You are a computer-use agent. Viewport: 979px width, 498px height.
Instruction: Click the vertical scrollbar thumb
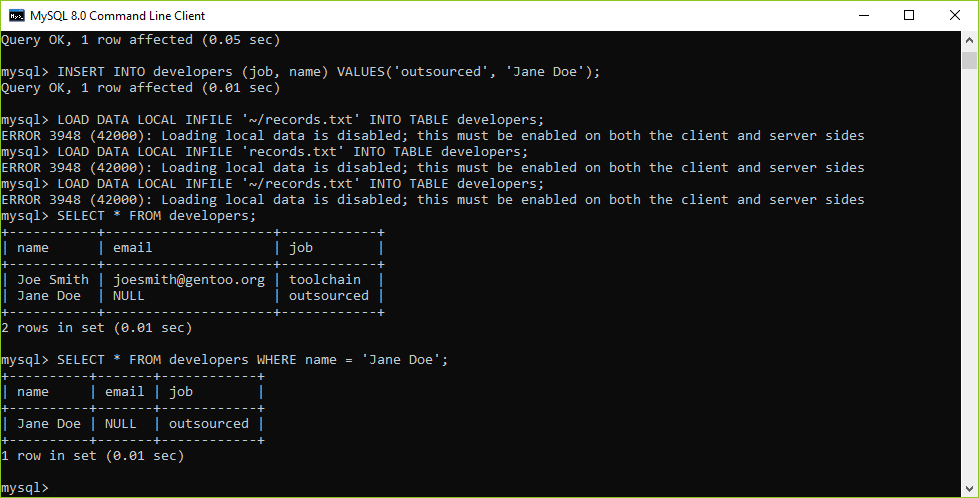tap(969, 60)
